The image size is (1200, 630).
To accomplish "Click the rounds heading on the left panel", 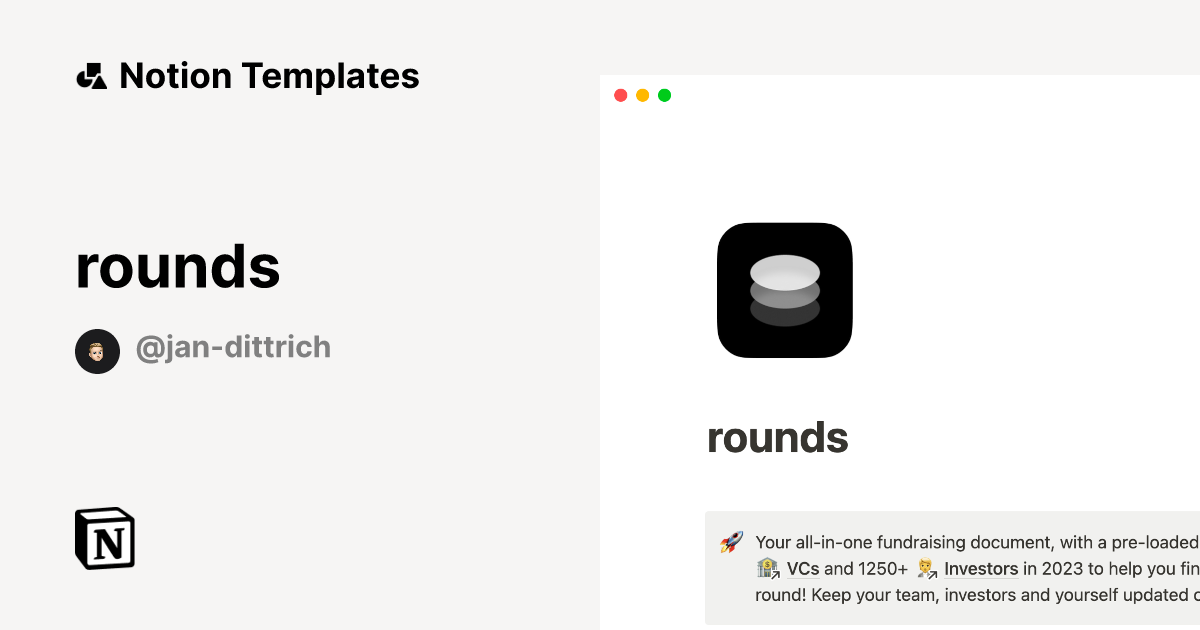I will point(177,267).
